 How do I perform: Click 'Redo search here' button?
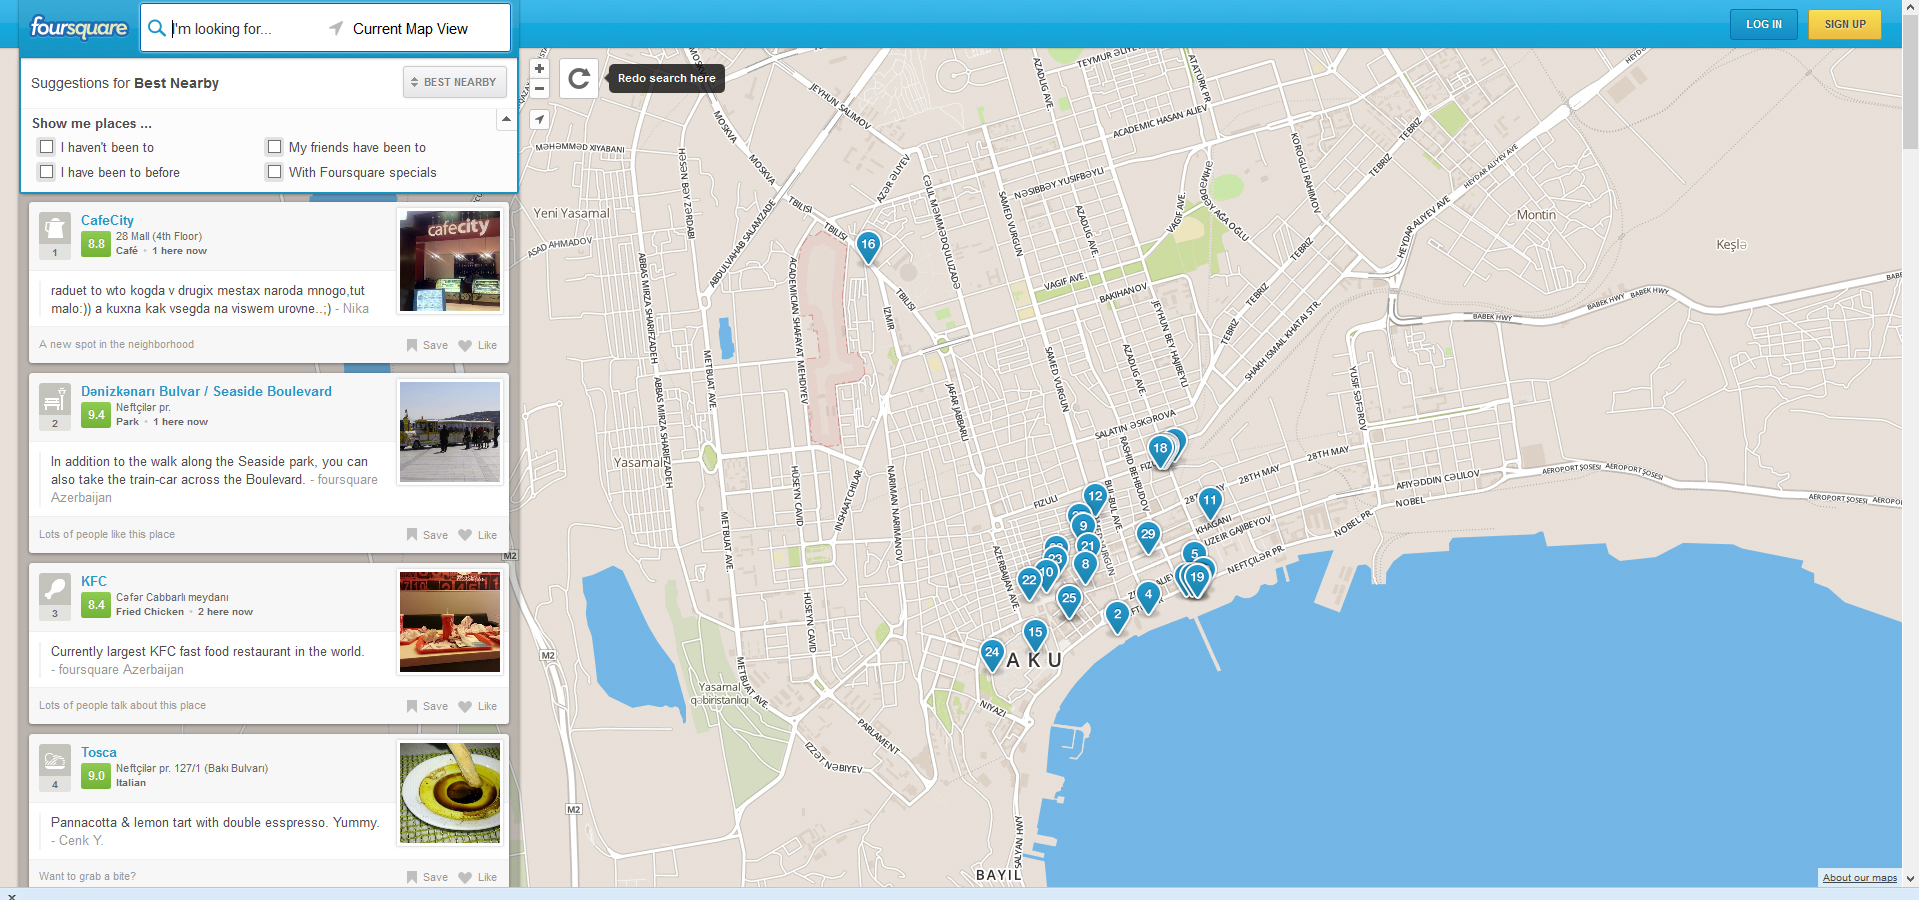tap(667, 78)
